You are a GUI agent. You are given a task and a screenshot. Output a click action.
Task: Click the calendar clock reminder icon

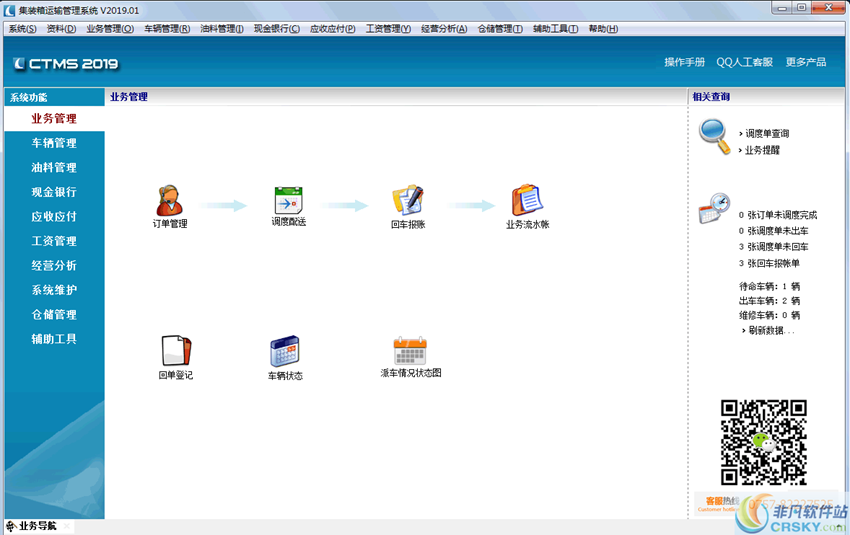[x=714, y=209]
